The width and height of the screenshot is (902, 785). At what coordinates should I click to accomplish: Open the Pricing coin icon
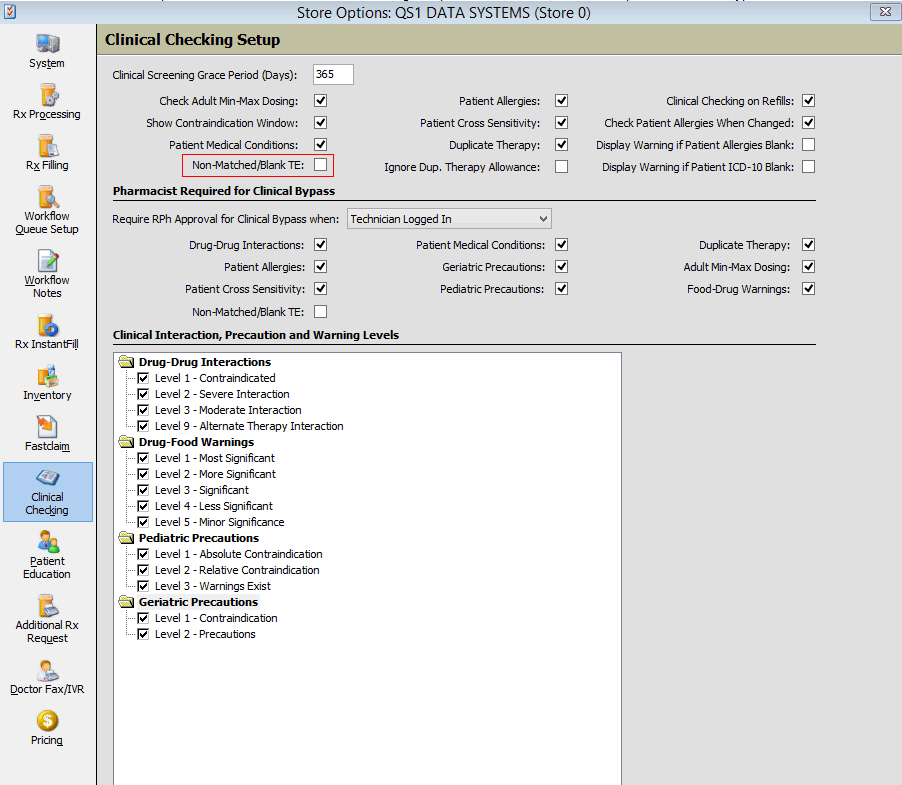[x=47, y=721]
